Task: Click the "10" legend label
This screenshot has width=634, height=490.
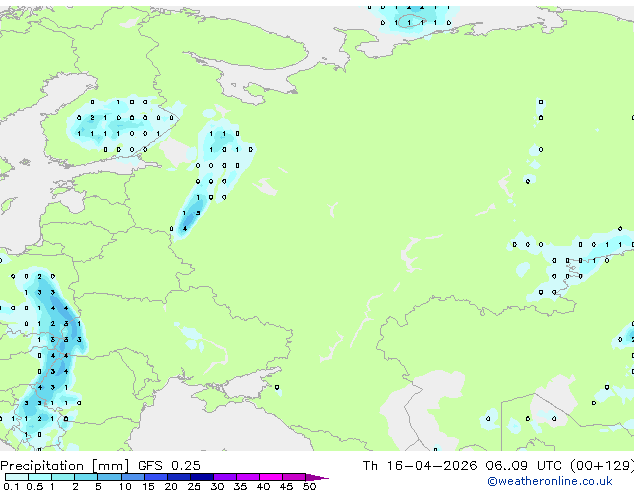Action: pyautogui.click(x=125, y=486)
